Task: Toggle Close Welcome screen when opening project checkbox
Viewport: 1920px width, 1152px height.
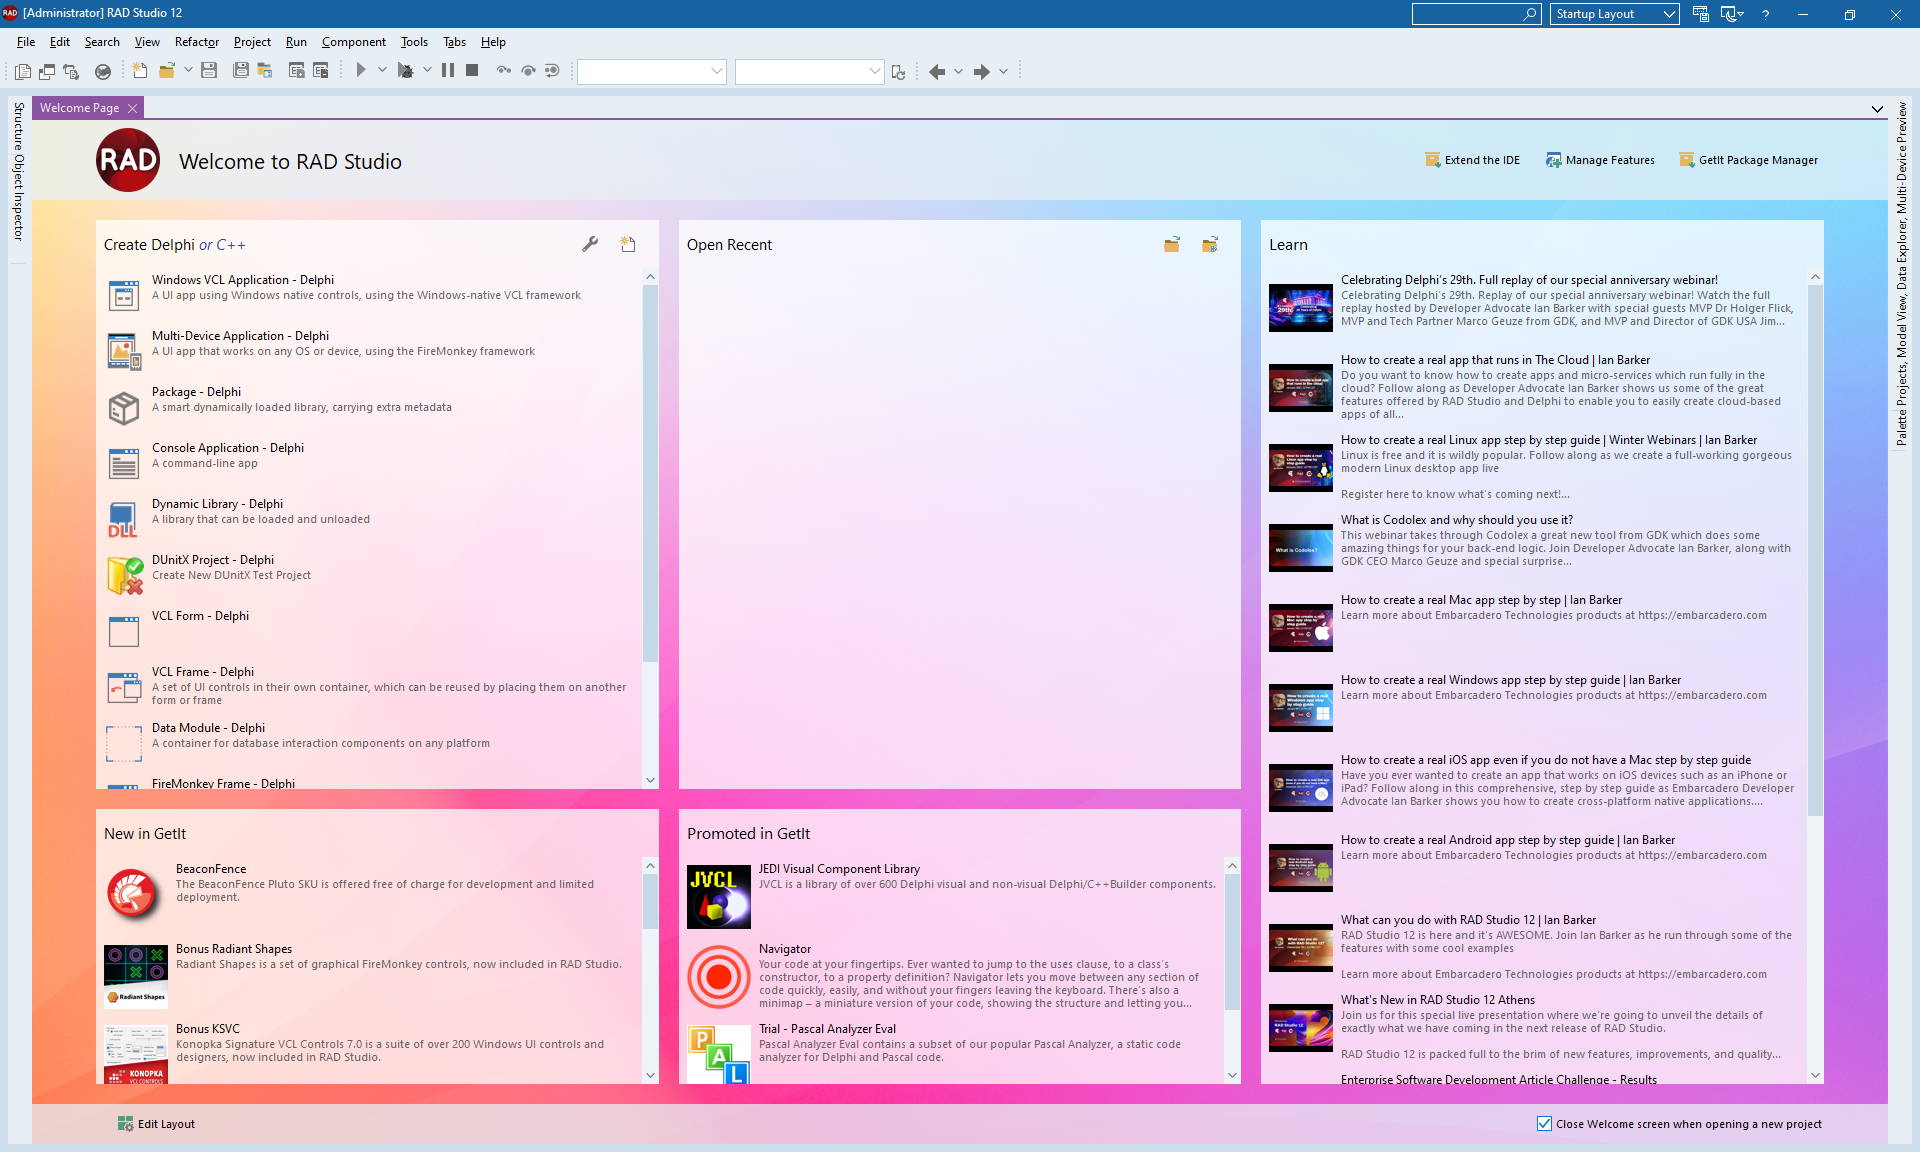Action: [x=1544, y=1124]
